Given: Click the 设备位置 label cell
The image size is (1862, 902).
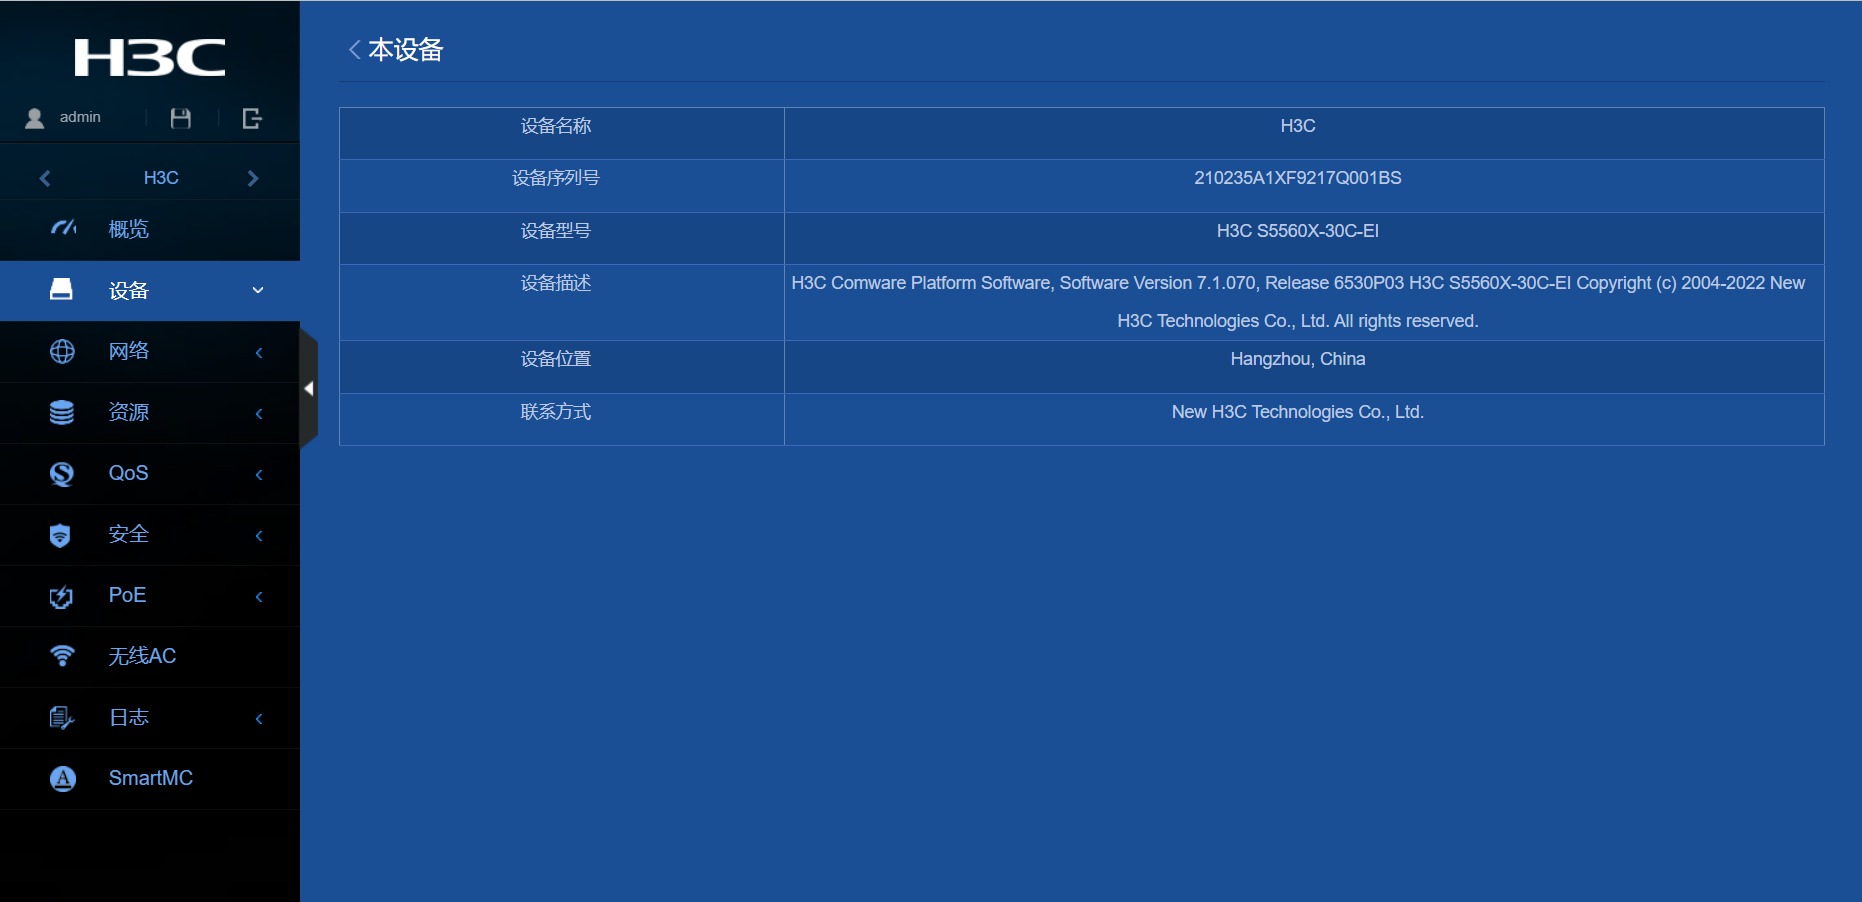Looking at the screenshot, I should (x=562, y=367).
